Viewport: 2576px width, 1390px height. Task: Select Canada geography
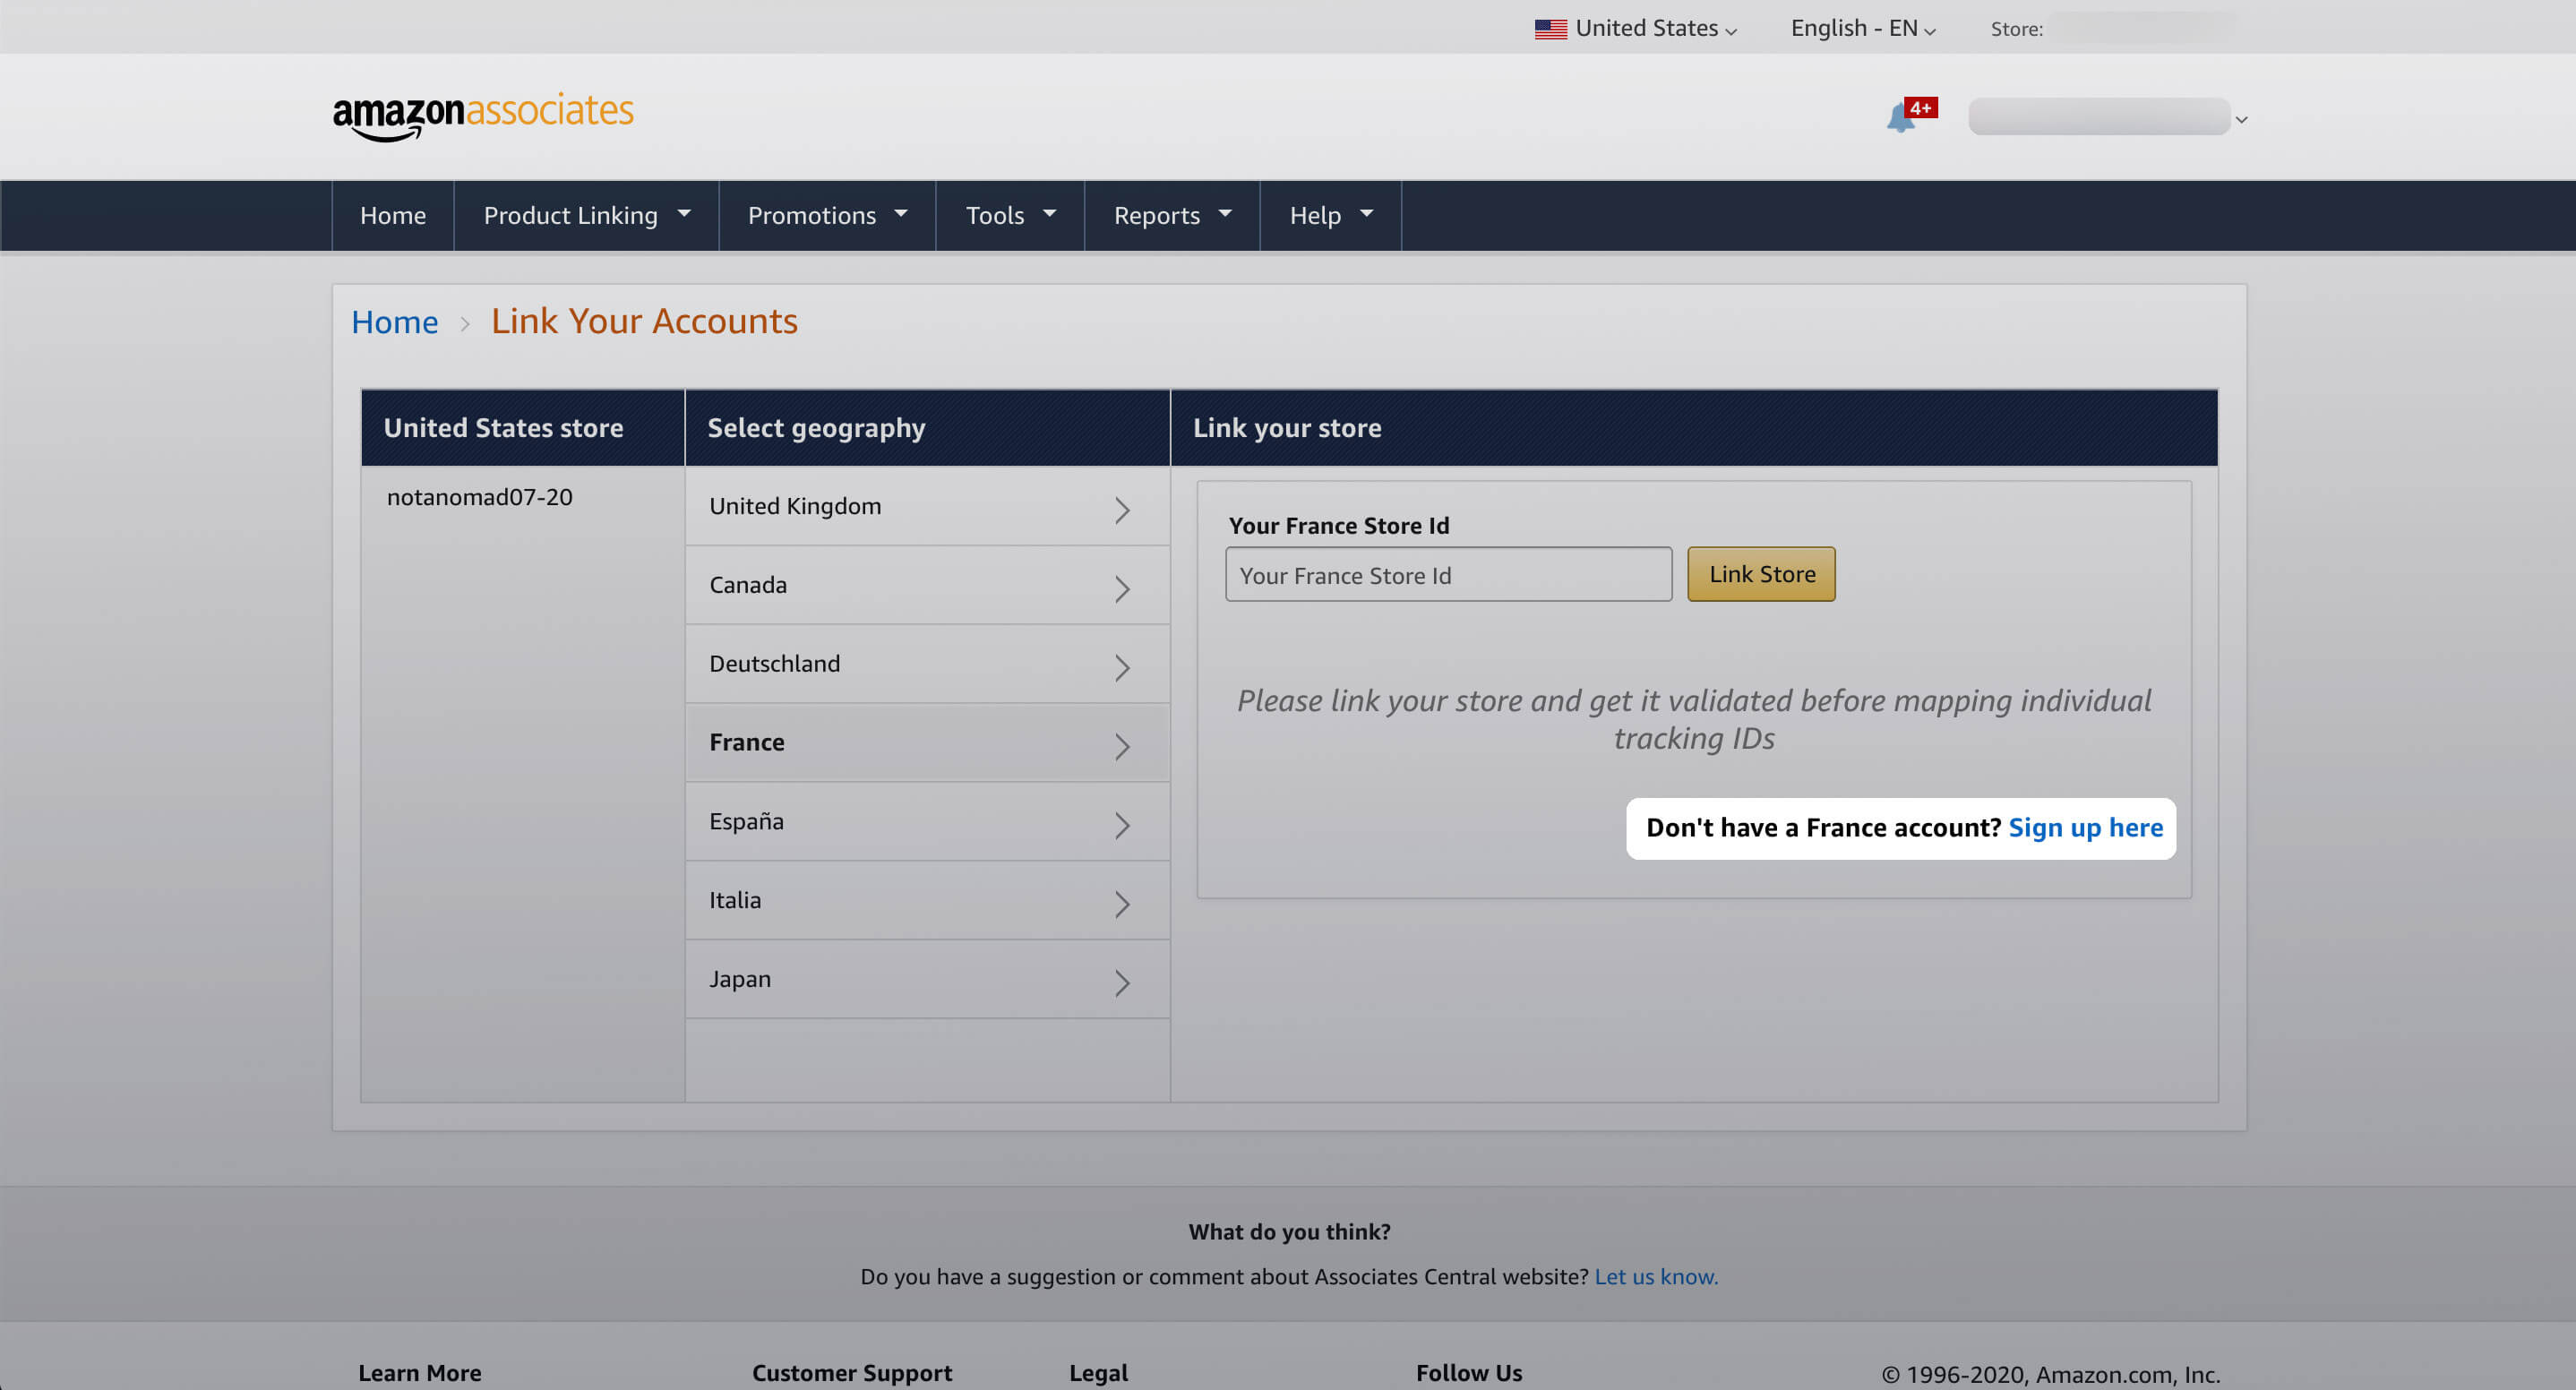(927, 585)
